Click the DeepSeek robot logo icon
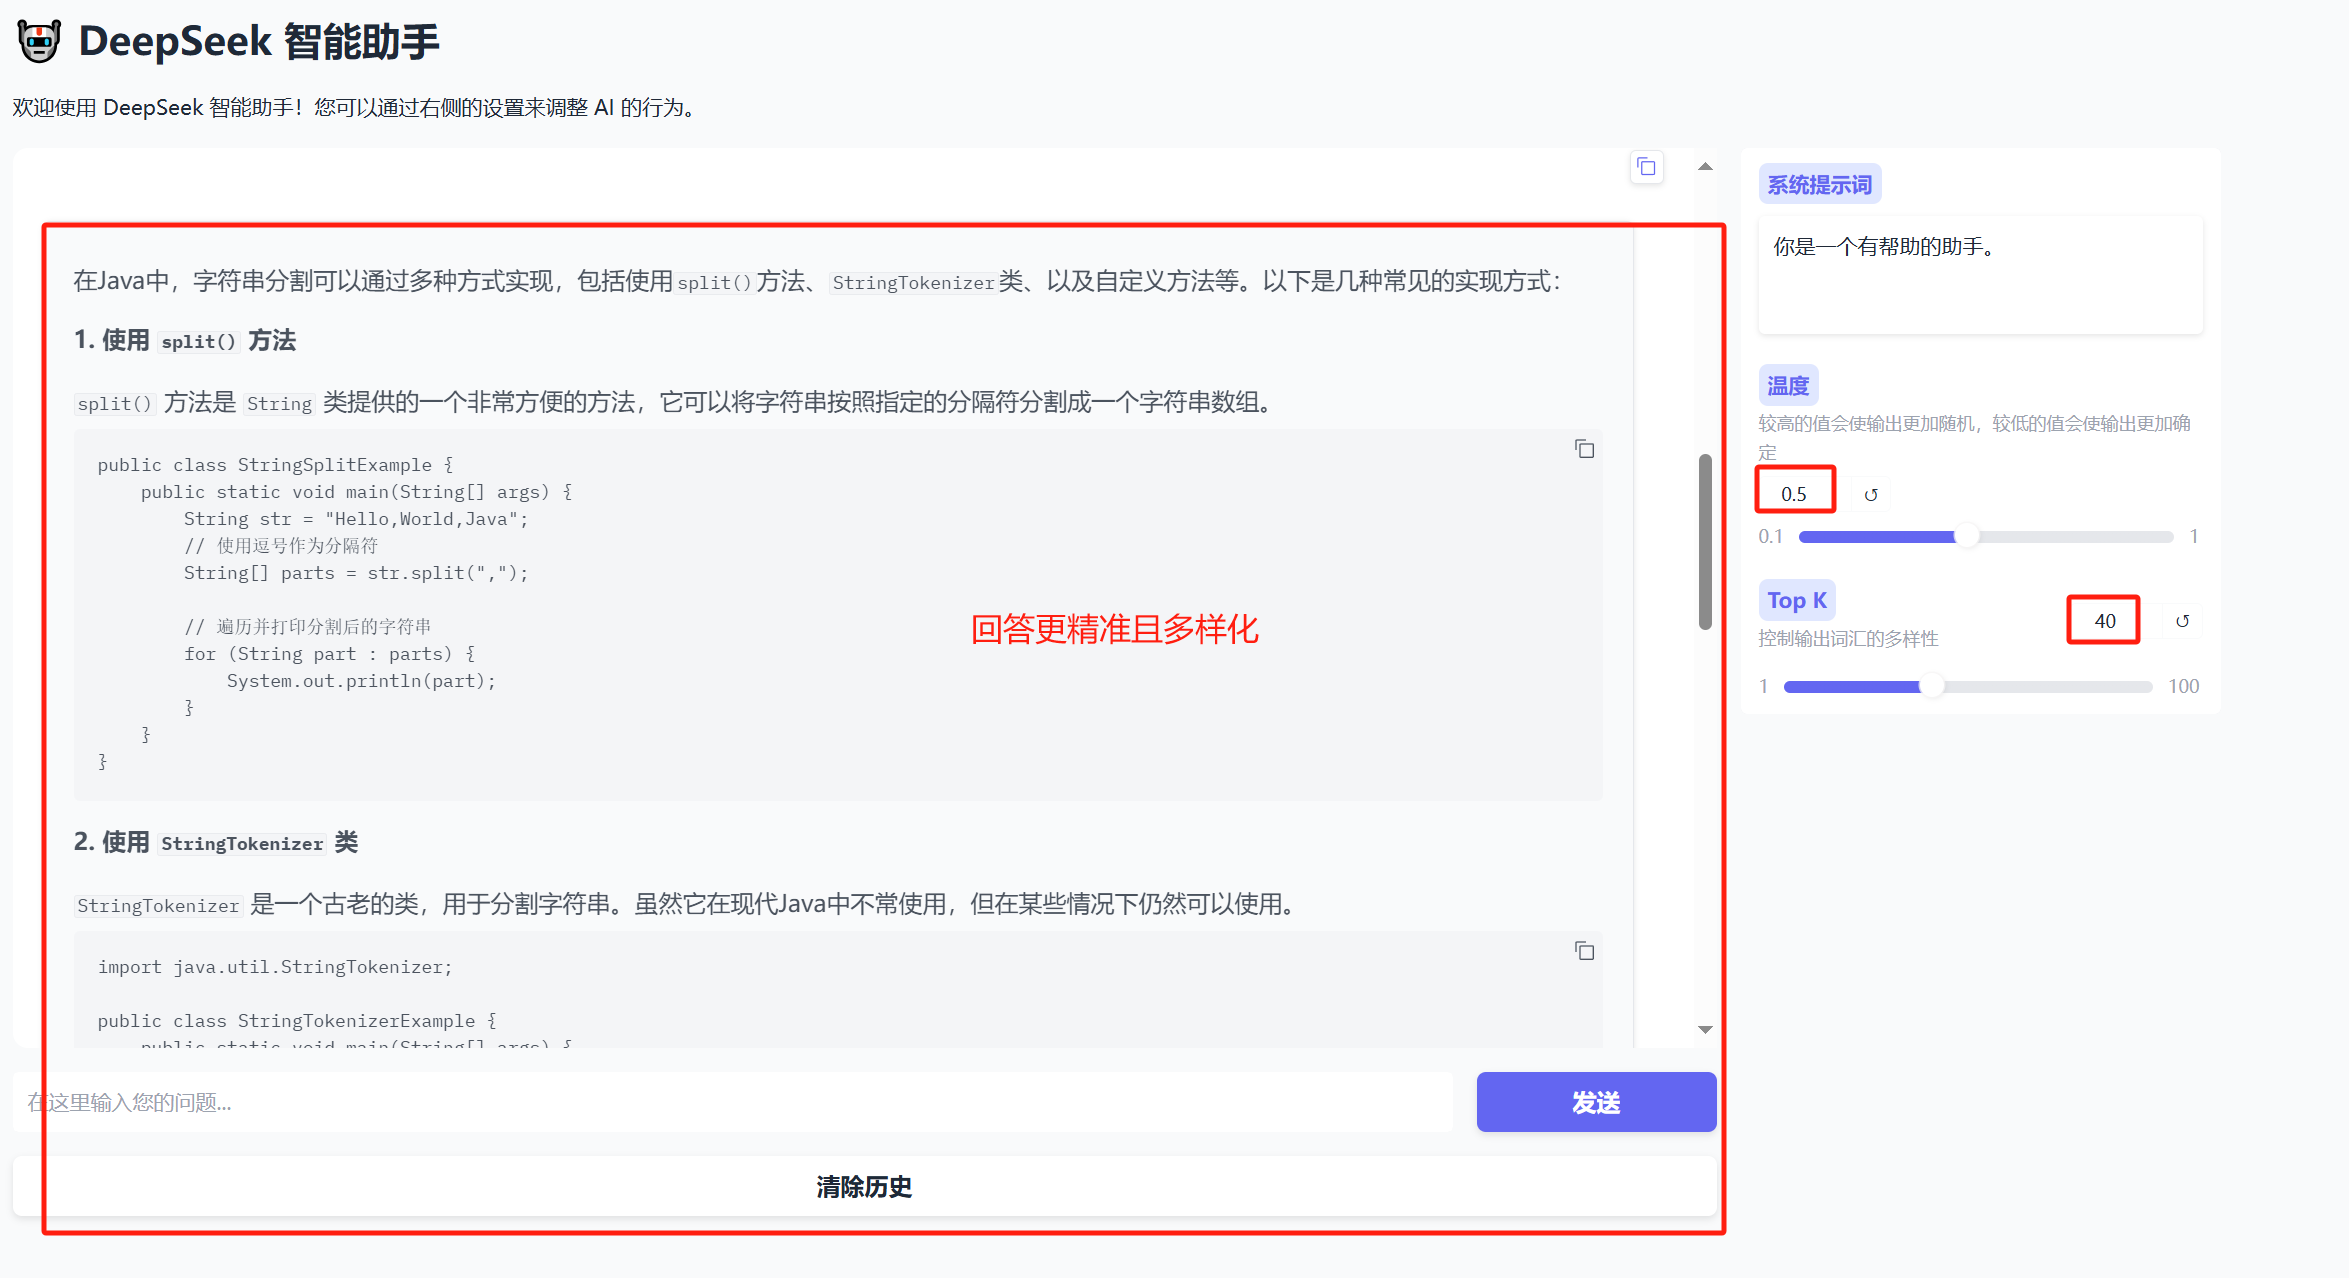This screenshot has height=1278, width=2349. (x=39, y=42)
